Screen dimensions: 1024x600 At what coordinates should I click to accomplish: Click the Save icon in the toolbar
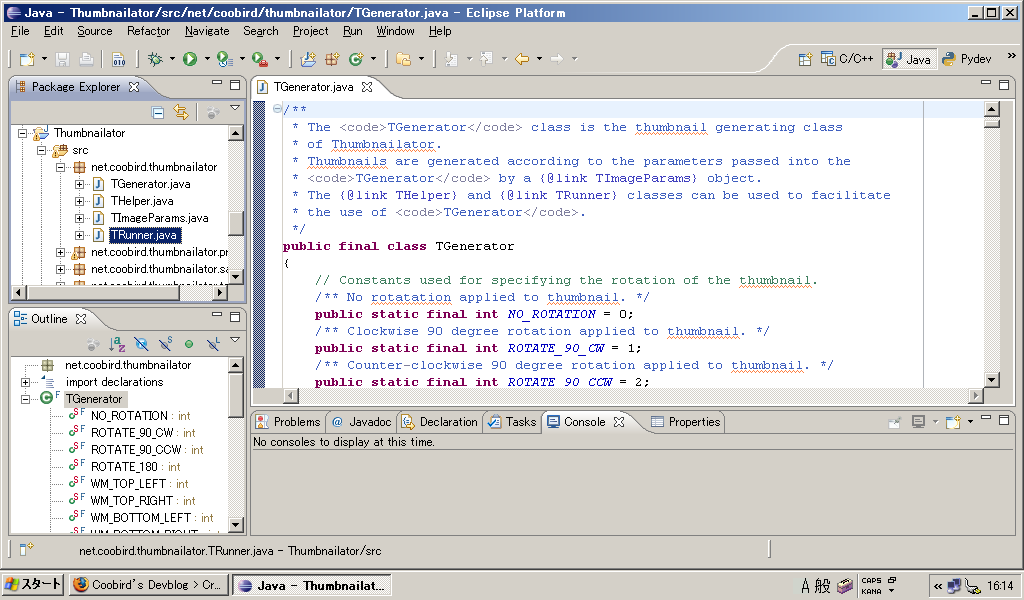point(62,59)
